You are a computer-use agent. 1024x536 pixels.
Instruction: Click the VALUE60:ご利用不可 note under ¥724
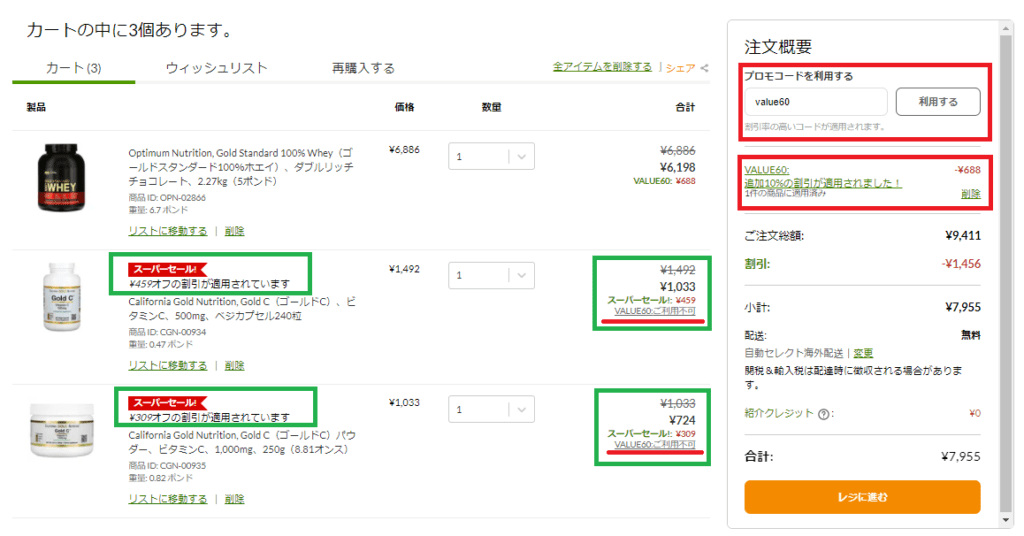click(654, 445)
